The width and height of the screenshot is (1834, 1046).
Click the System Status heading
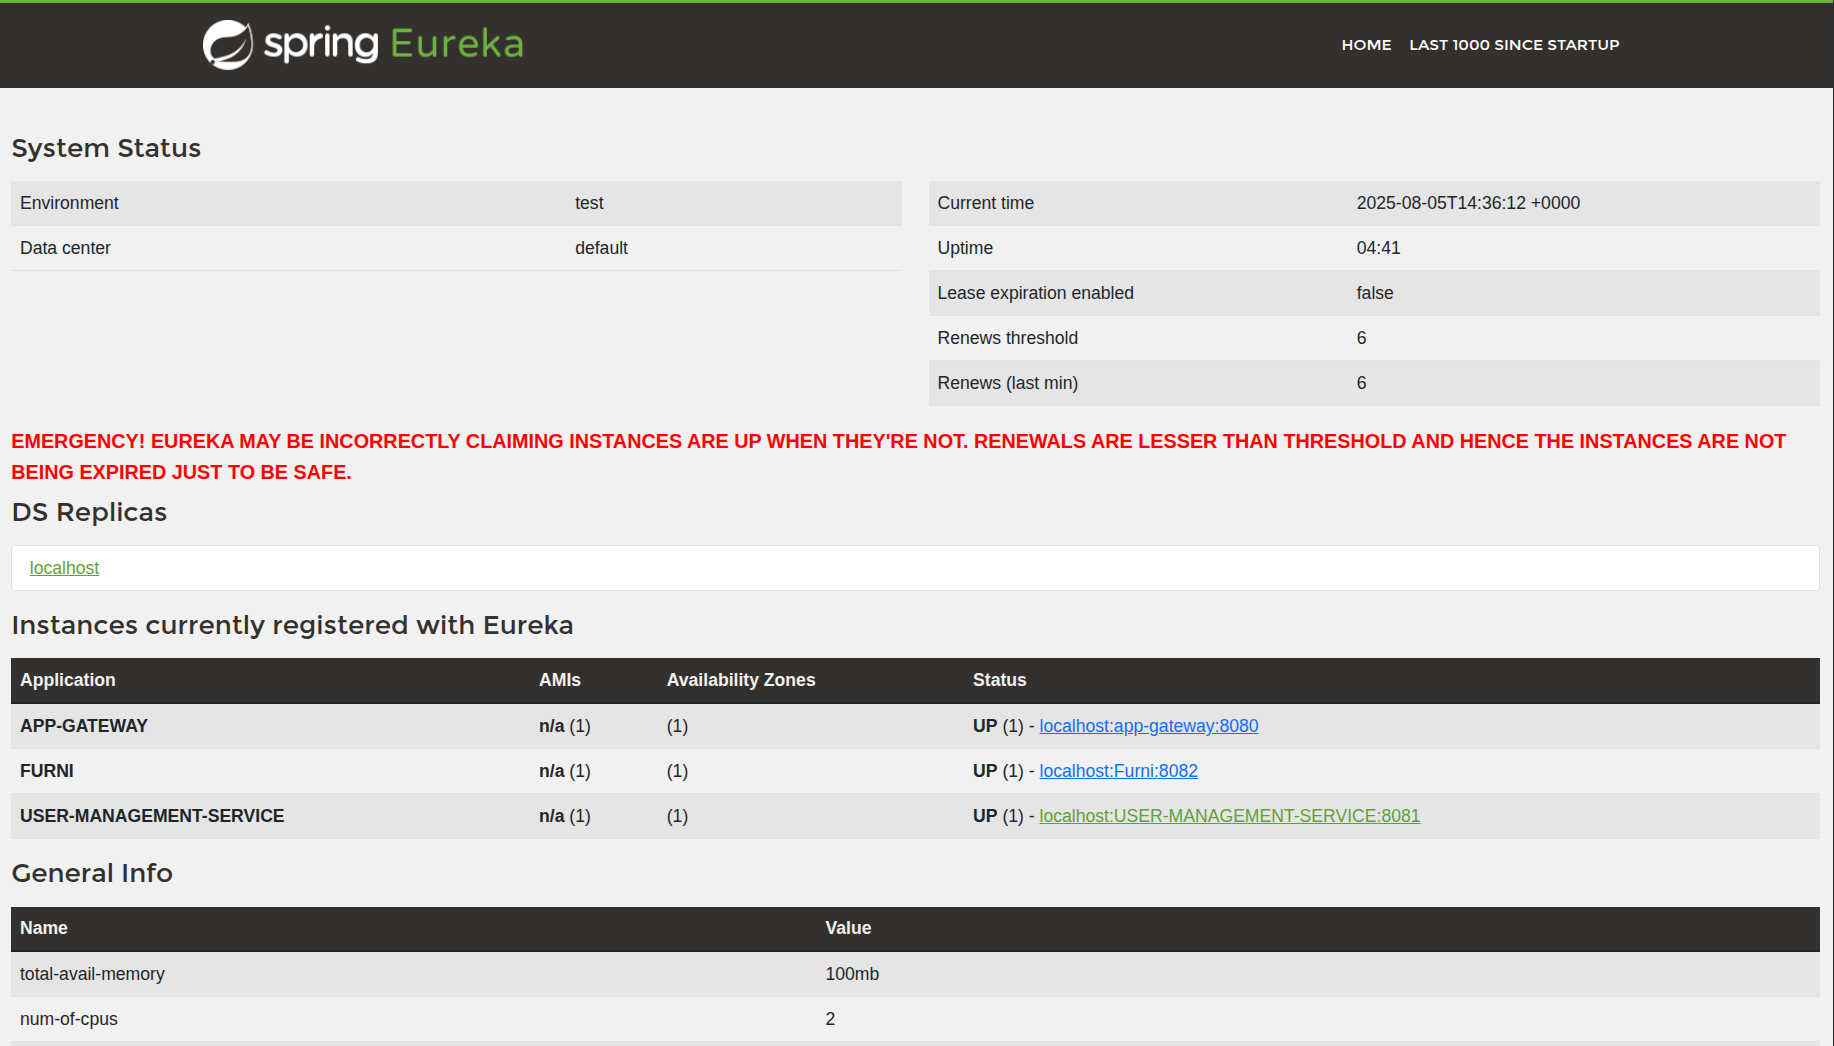(x=106, y=148)
